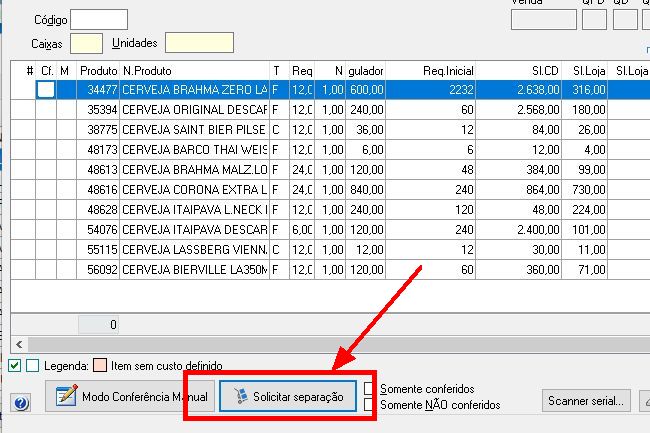650x433 pixels.
Task: Click the T column header
Action: coord(279,71)
